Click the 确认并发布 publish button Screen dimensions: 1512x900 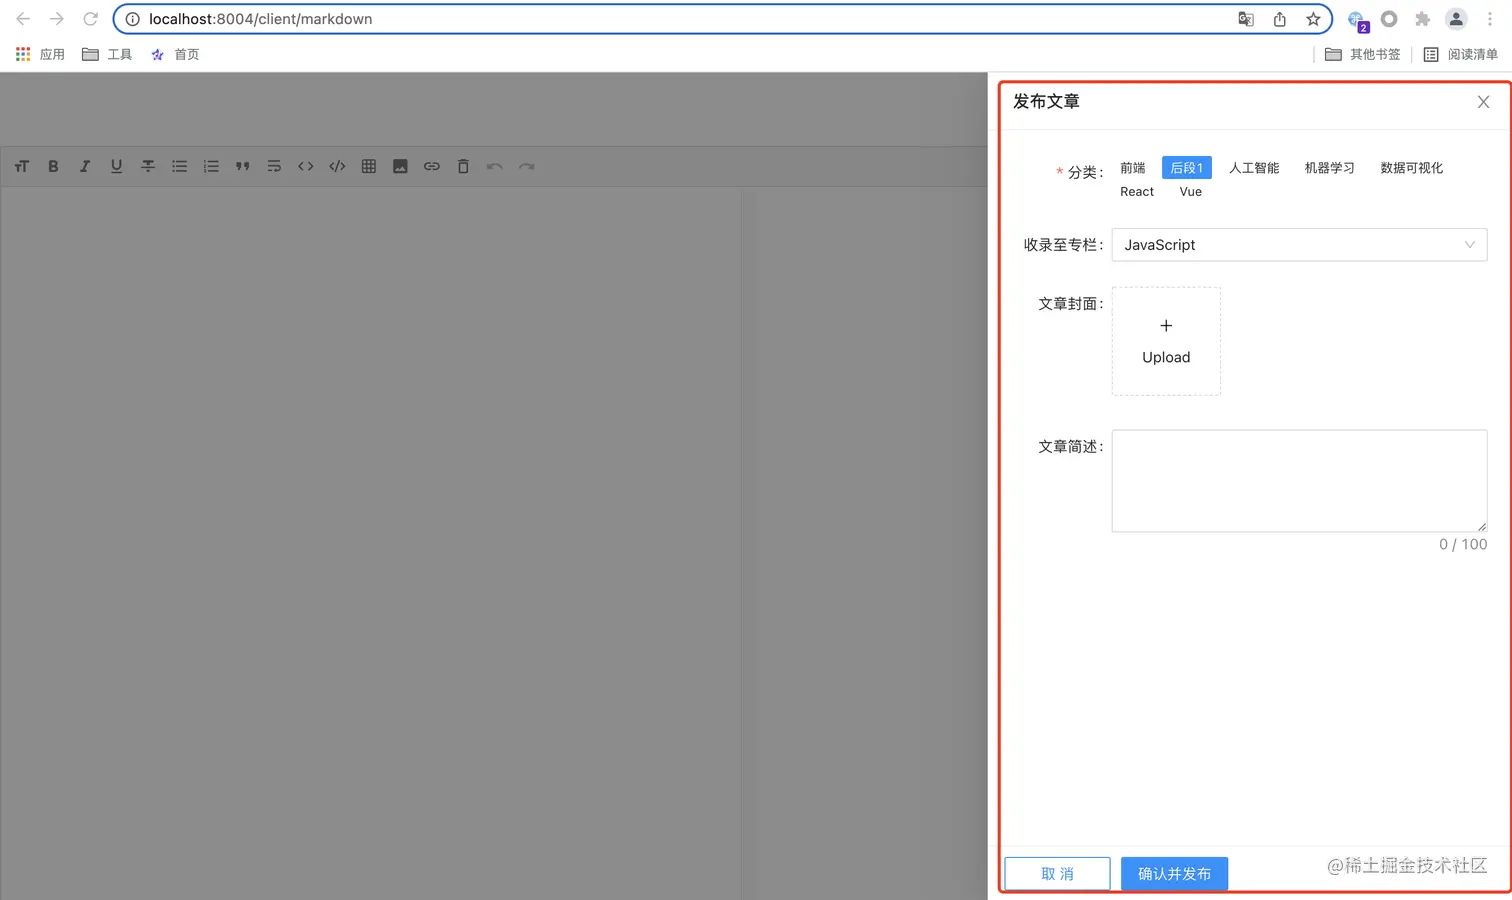coord(1174,874)
